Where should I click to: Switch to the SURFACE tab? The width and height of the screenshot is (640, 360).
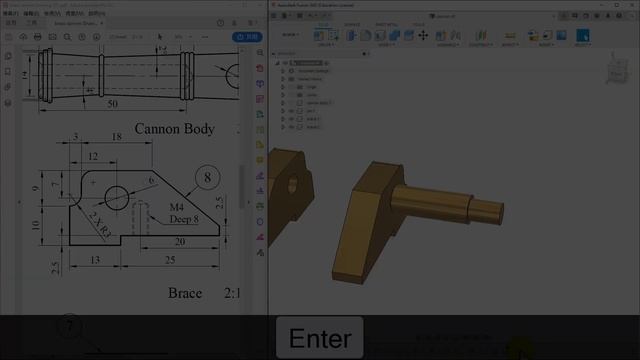[x=352, y=25]
